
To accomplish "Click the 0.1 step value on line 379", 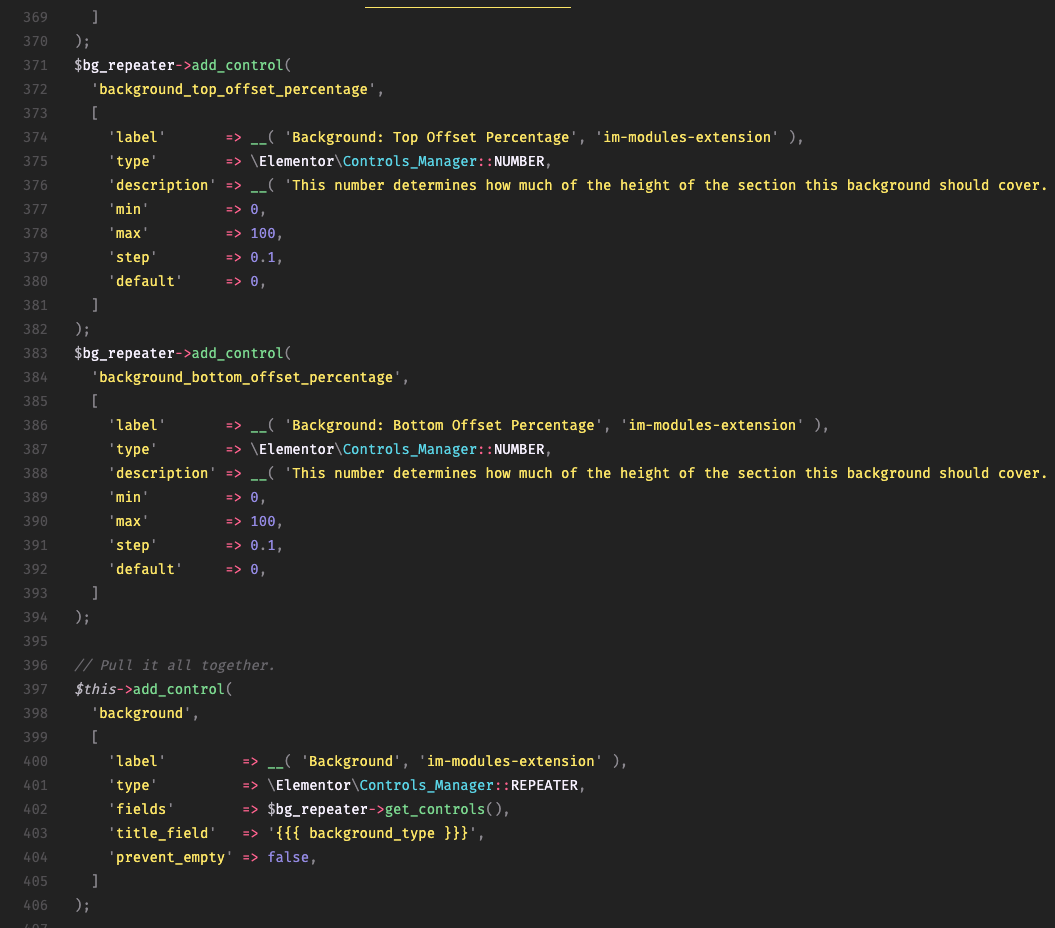I will (263, 257).
